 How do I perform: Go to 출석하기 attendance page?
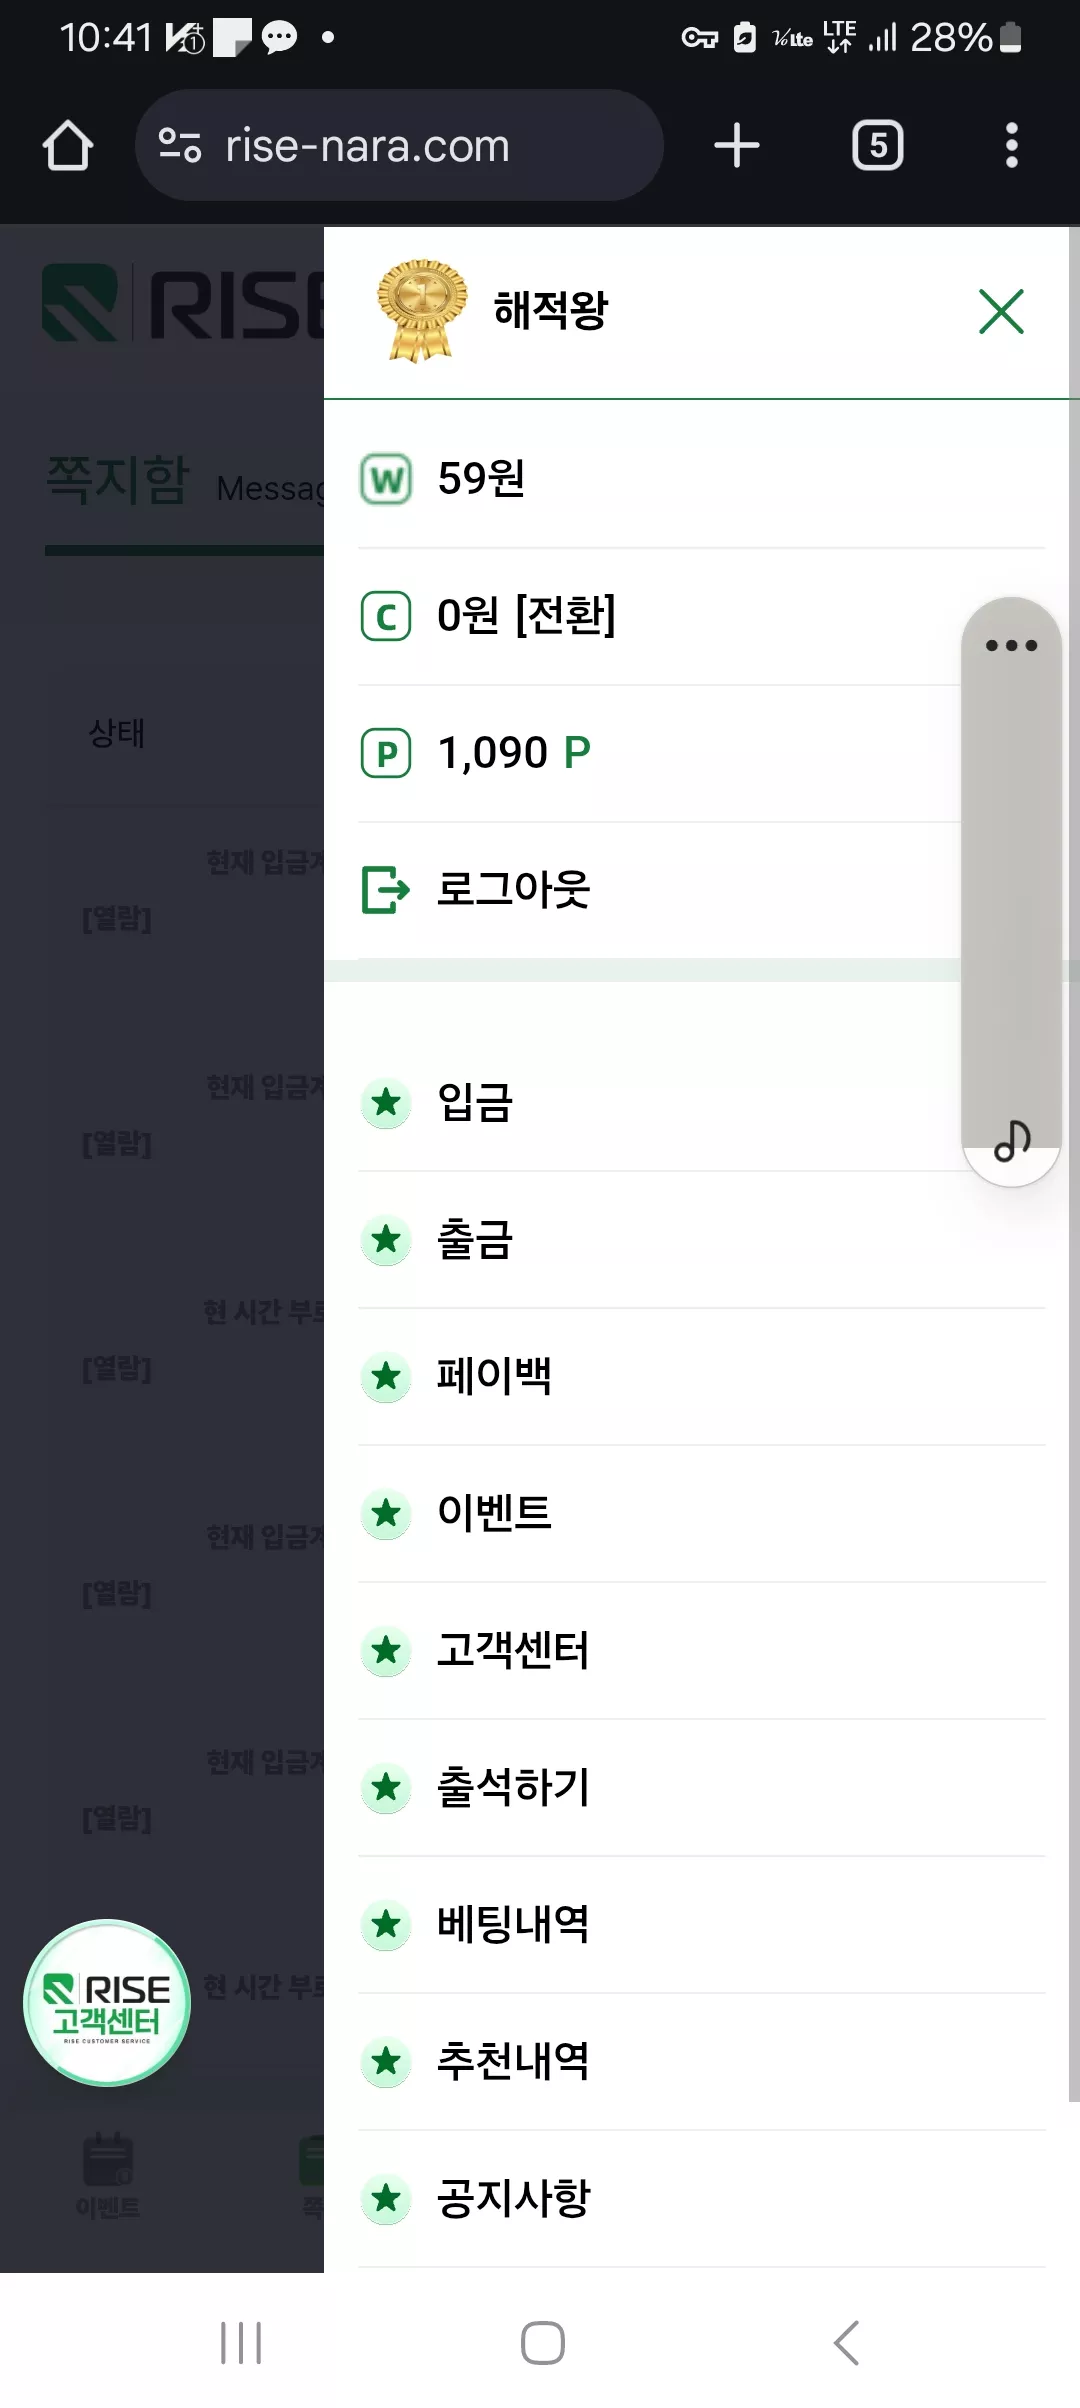(x=702, y=1788)
